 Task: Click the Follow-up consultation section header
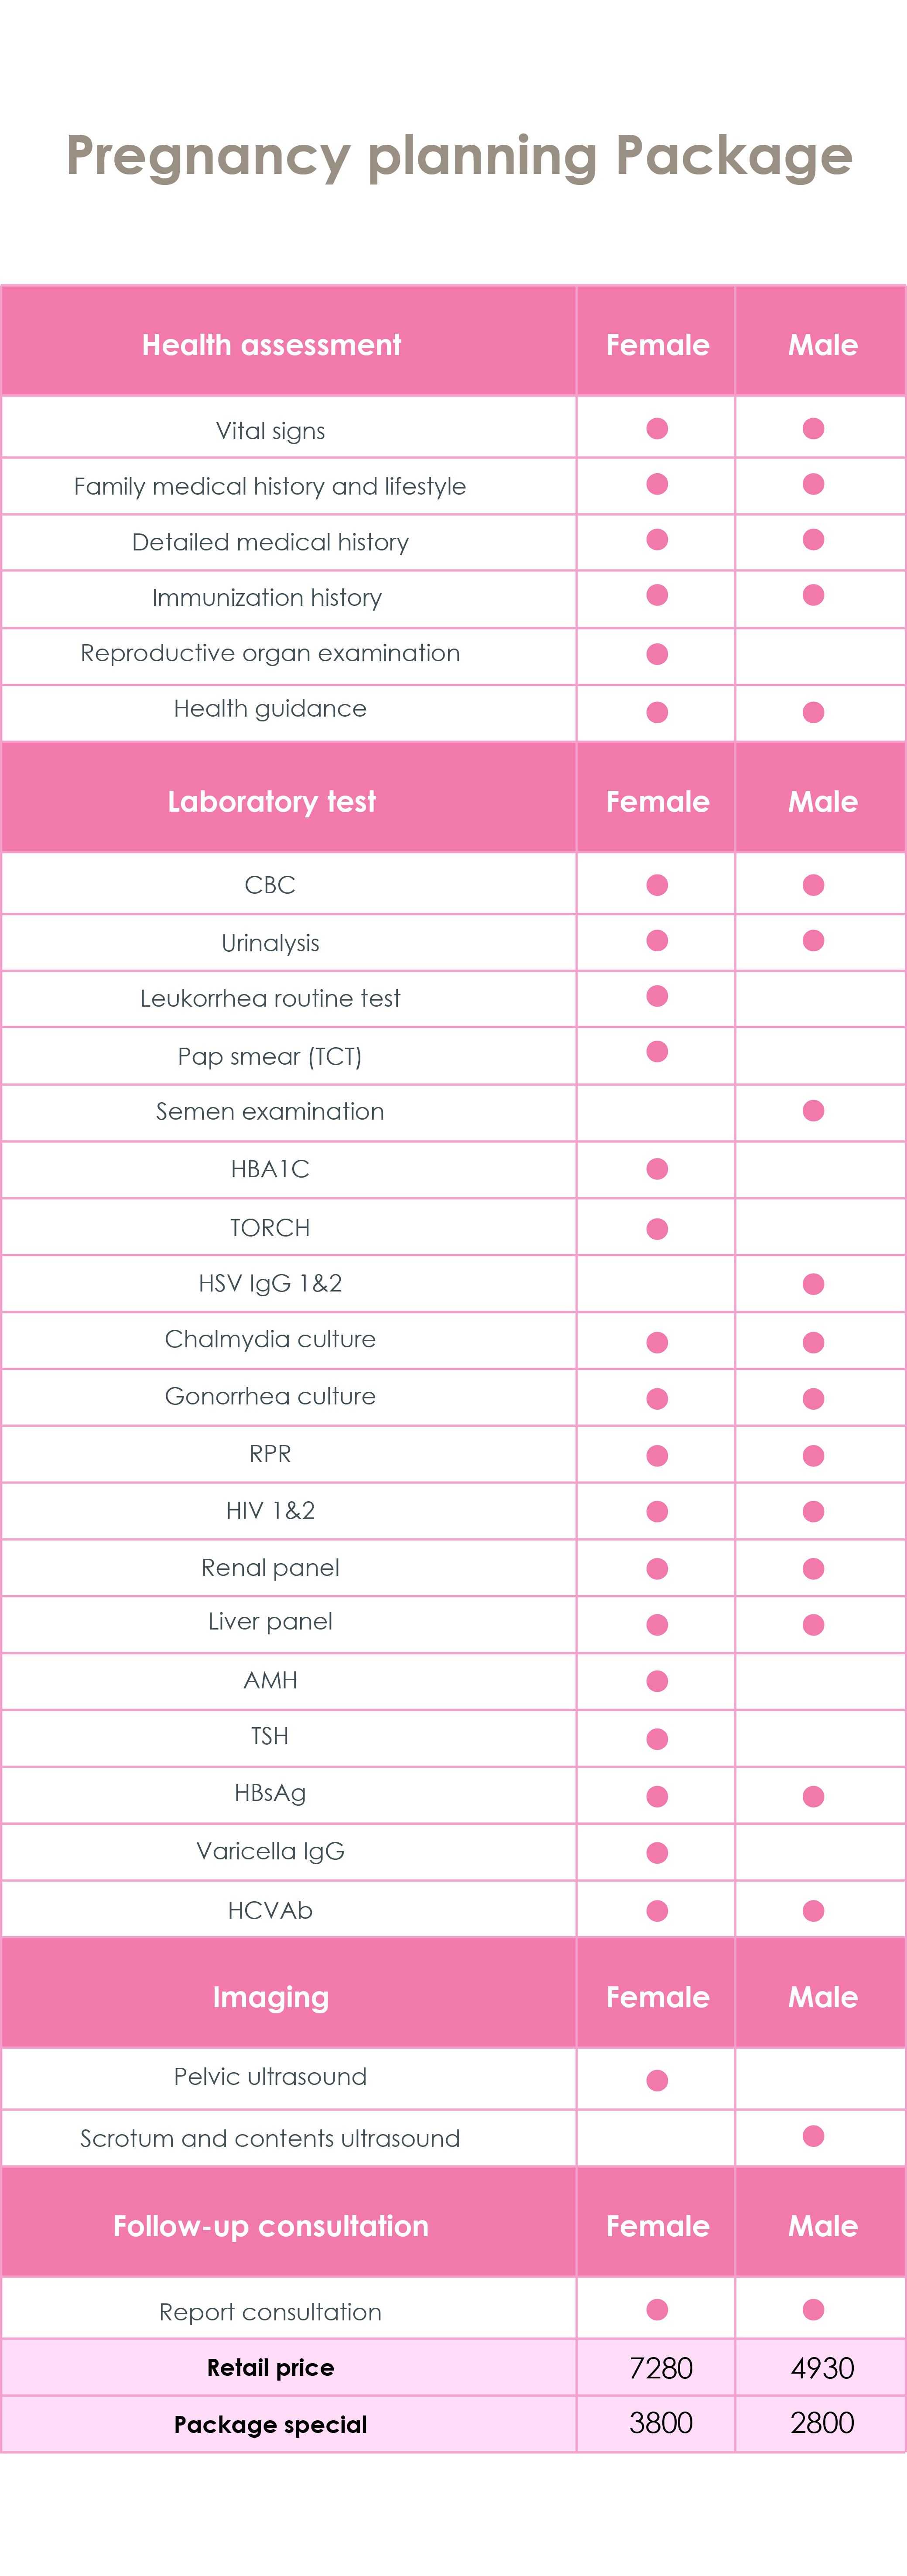click(271, 2226)
